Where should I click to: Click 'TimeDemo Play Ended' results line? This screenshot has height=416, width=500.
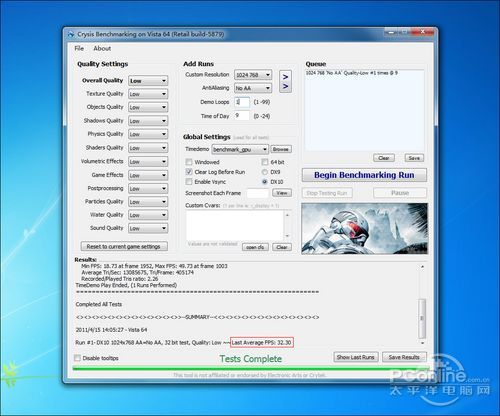pyautogui.click(x=126, y=285)
